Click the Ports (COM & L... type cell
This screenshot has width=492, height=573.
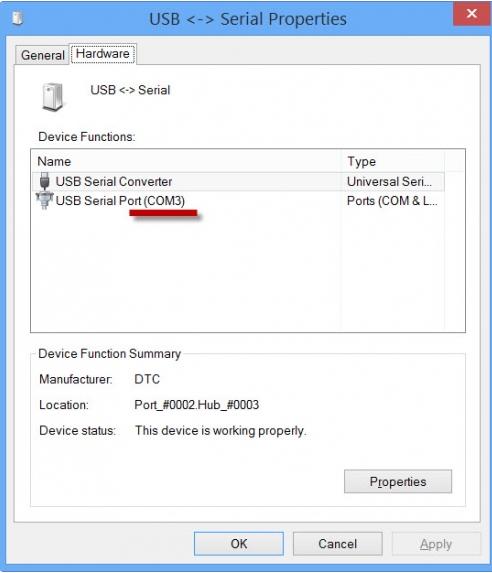coord(392,201)
